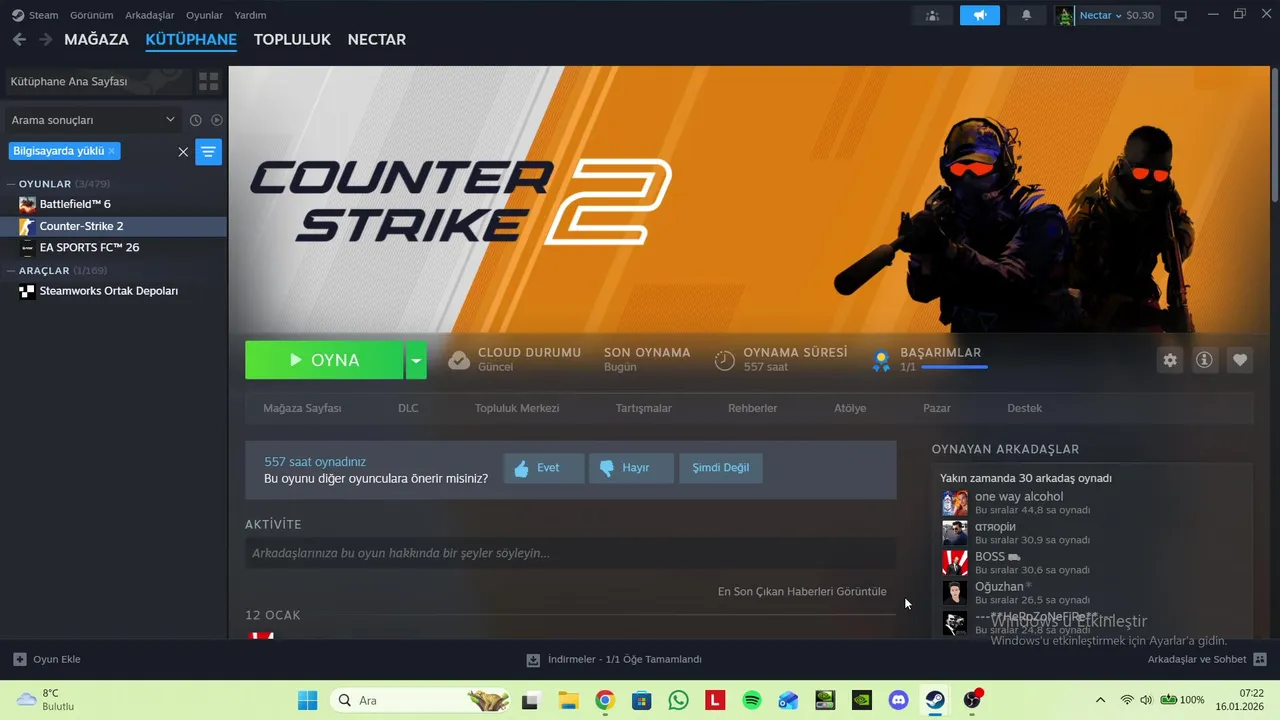Click the green OYNA play button
The image size is (1280, 720).
tap(324, 360)
